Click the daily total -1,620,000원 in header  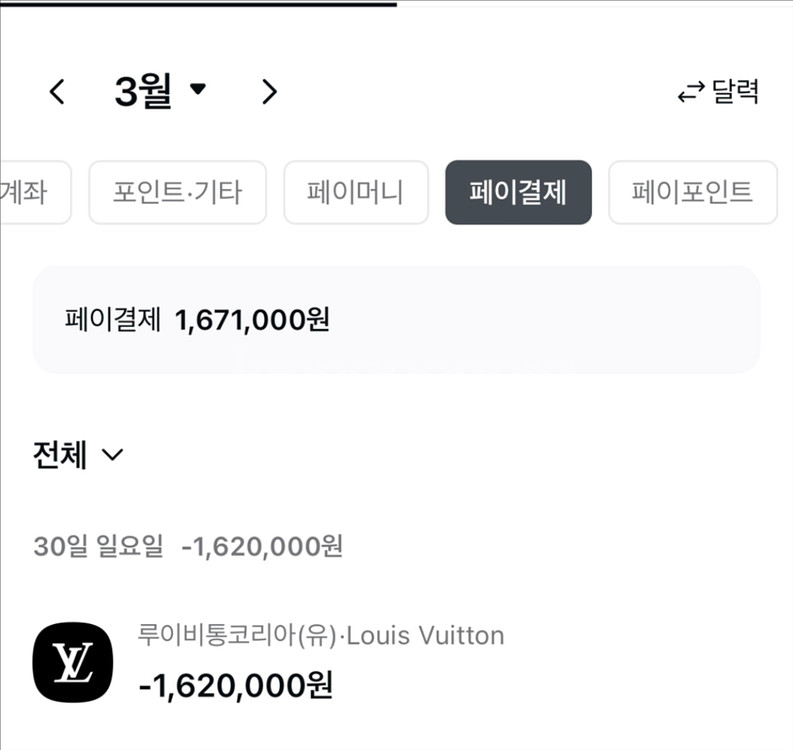(x=262, y=546)
